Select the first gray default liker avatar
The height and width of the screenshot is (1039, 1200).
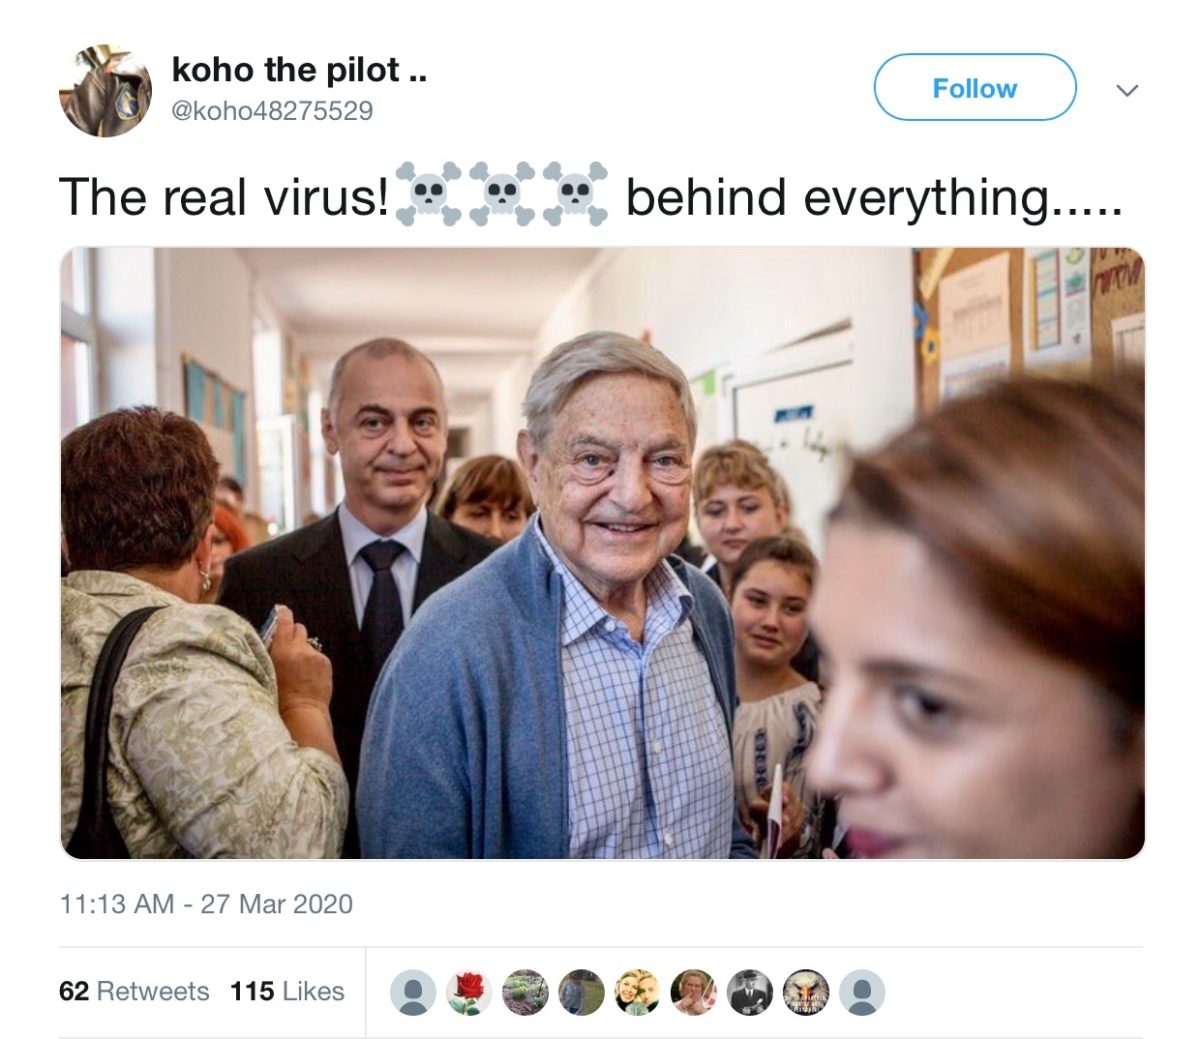coord(412,992)
